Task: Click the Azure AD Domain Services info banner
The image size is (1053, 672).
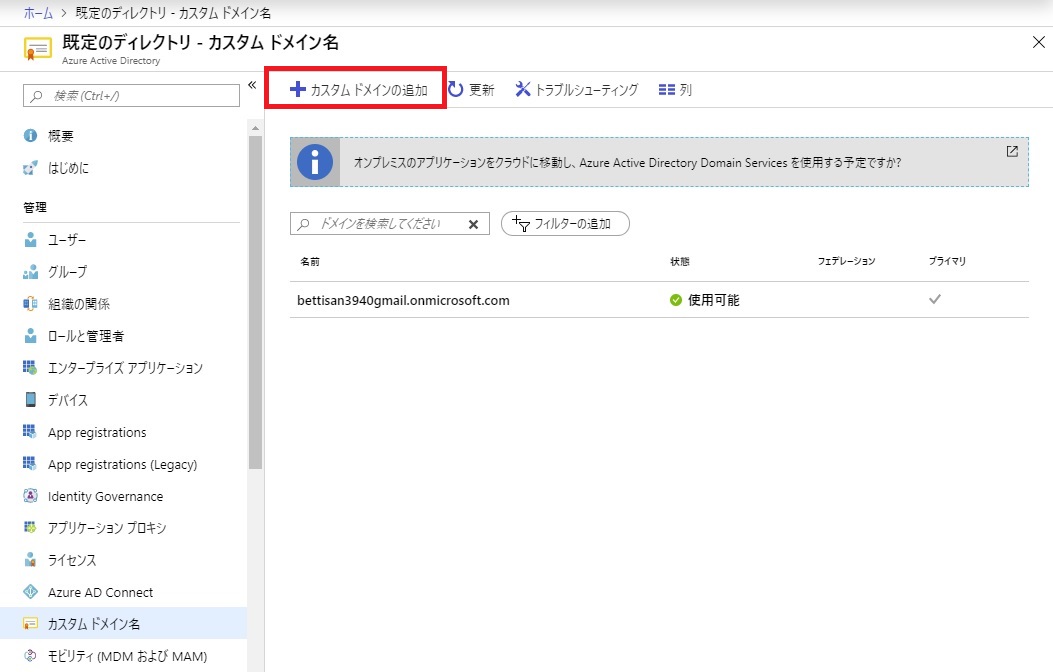Action: coord(659,162)
